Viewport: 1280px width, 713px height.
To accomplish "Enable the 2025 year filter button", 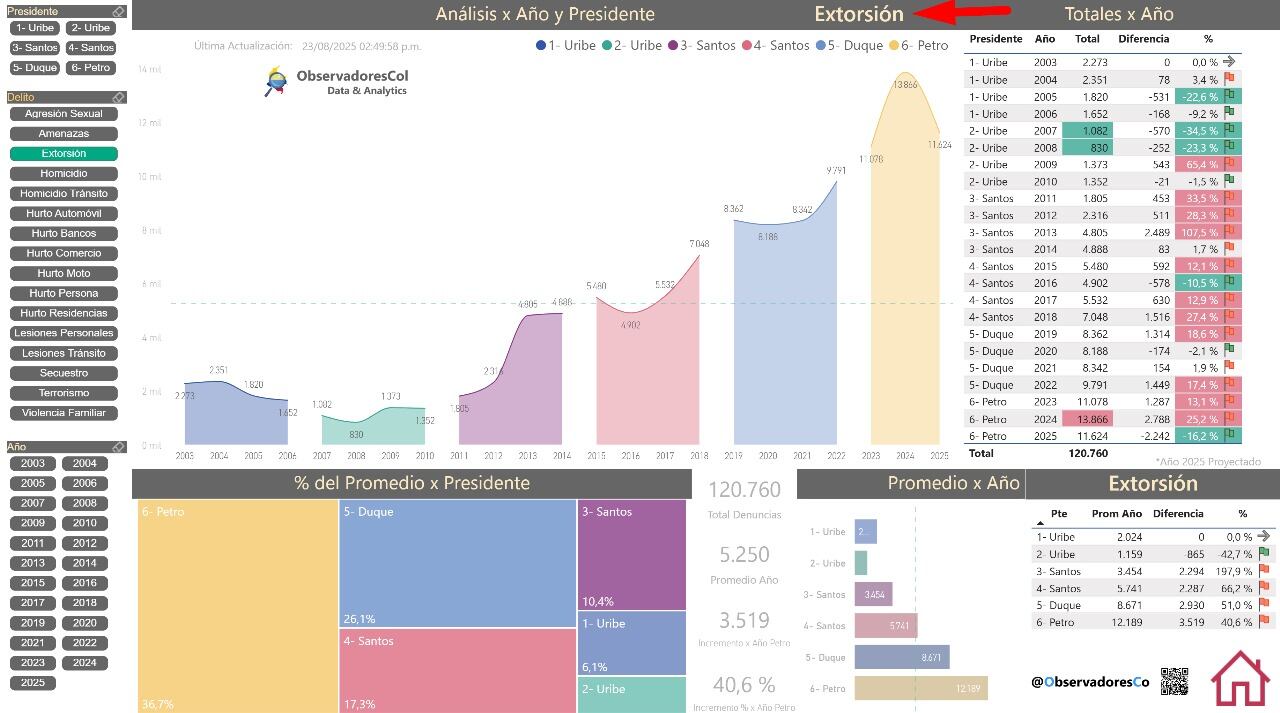I will click(33, 683).
